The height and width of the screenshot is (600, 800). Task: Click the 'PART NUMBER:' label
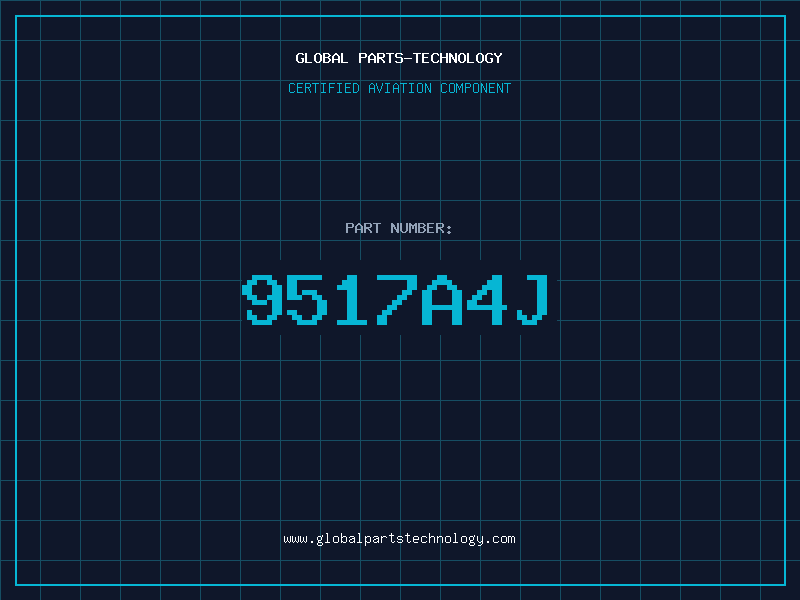tap(399, 228)
